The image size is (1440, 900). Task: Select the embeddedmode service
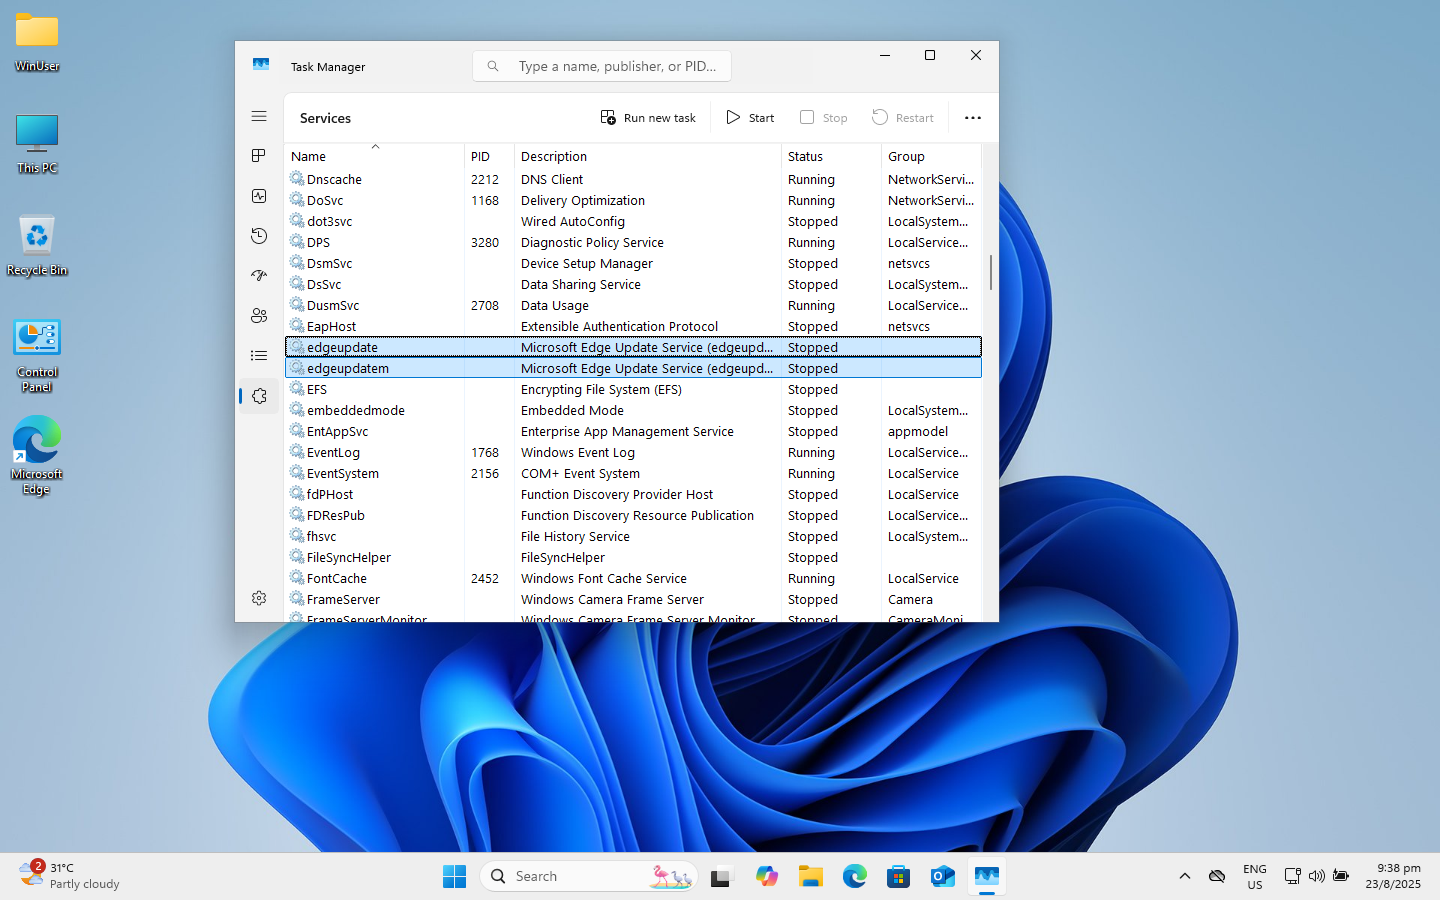coord(633,410)
